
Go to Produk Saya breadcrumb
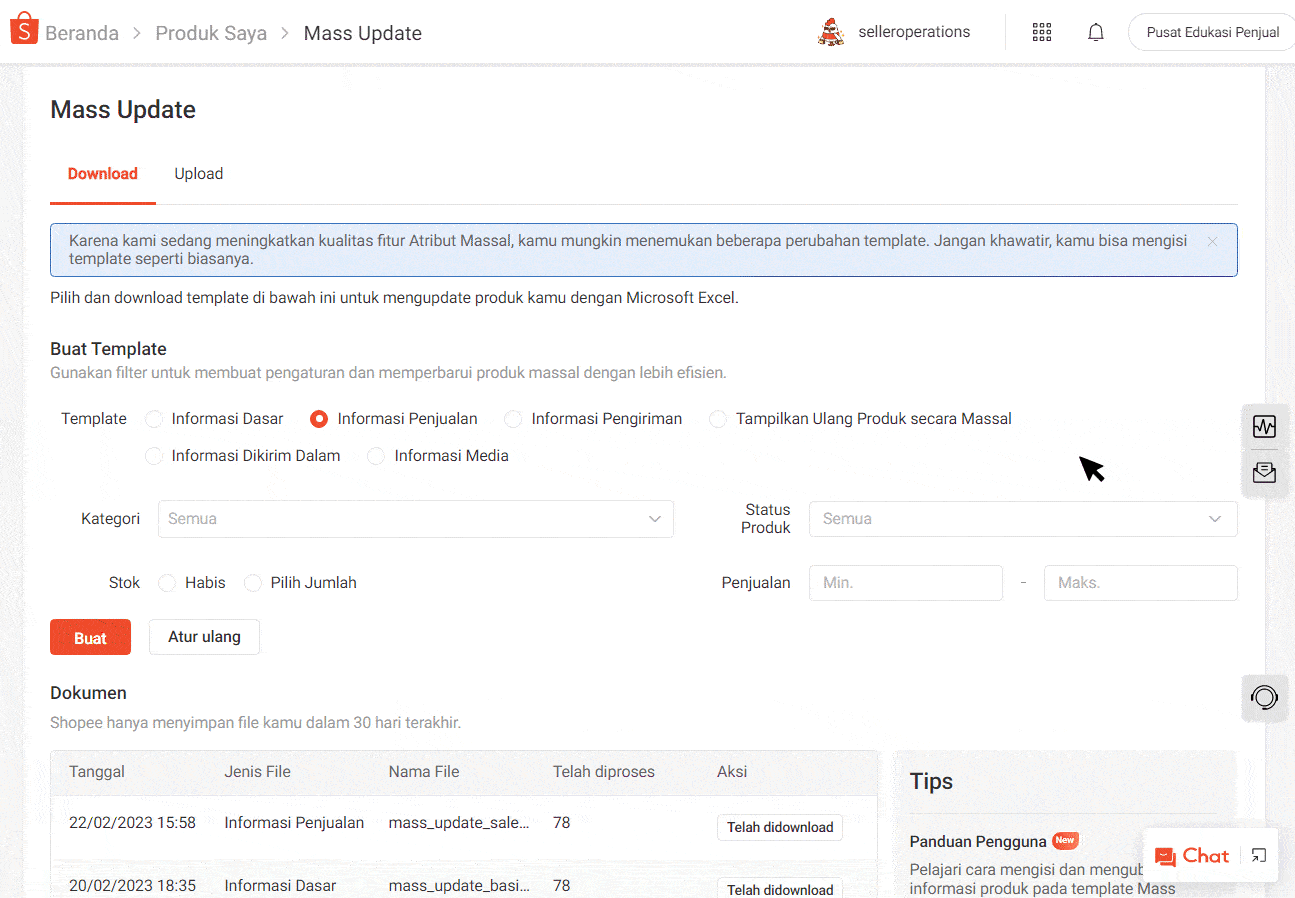pos(211,33)
